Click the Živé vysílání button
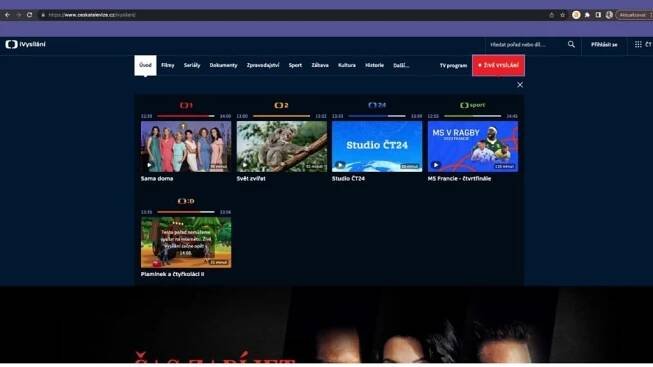Image resolution: width=653 pixels, height=367 pixels. (498, 65)
